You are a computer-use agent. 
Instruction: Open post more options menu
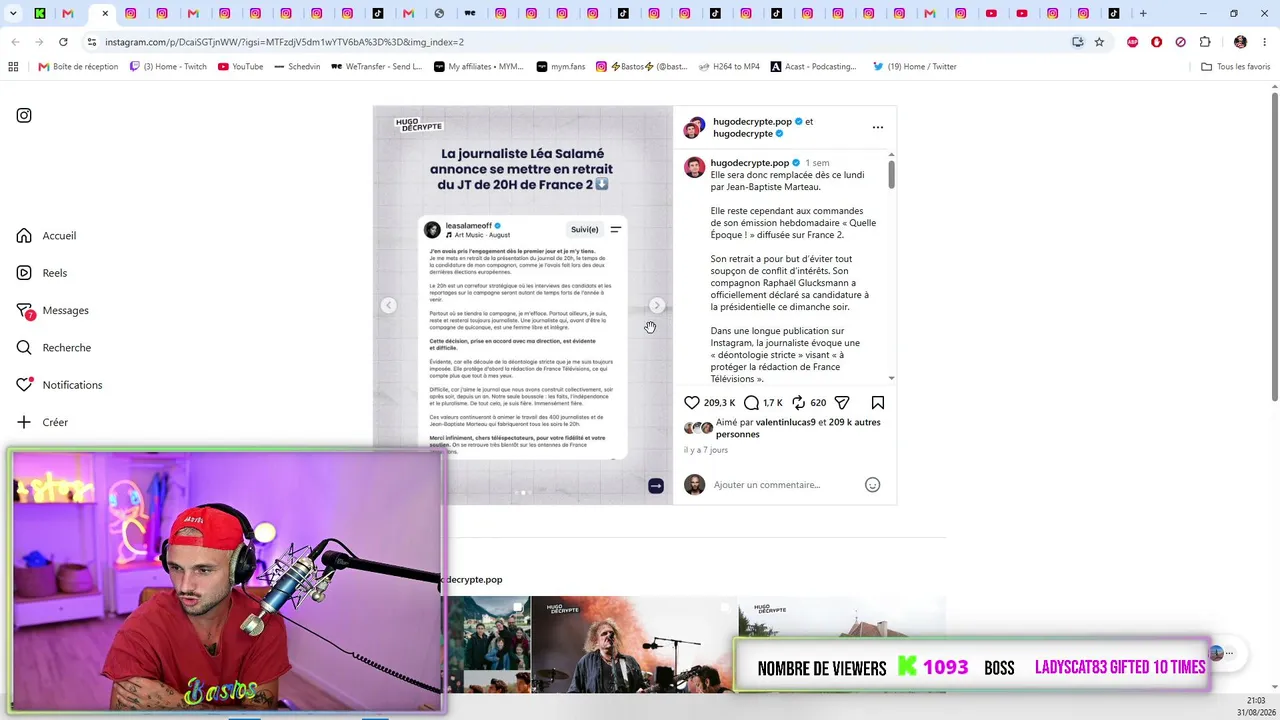point(878,127)
